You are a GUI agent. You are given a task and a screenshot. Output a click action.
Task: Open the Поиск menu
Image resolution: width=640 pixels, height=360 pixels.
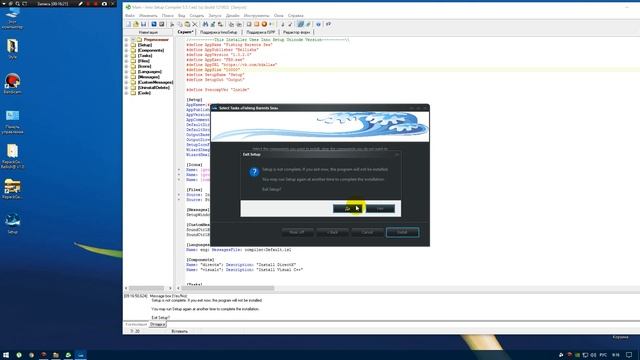point(167,16)
